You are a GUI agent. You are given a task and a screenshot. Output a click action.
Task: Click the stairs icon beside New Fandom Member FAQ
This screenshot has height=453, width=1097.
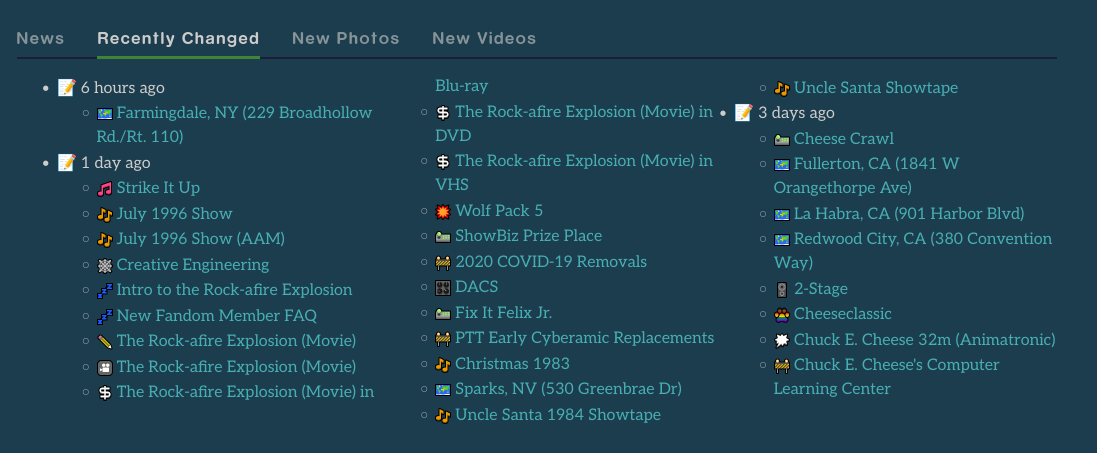tap(105, 316)
